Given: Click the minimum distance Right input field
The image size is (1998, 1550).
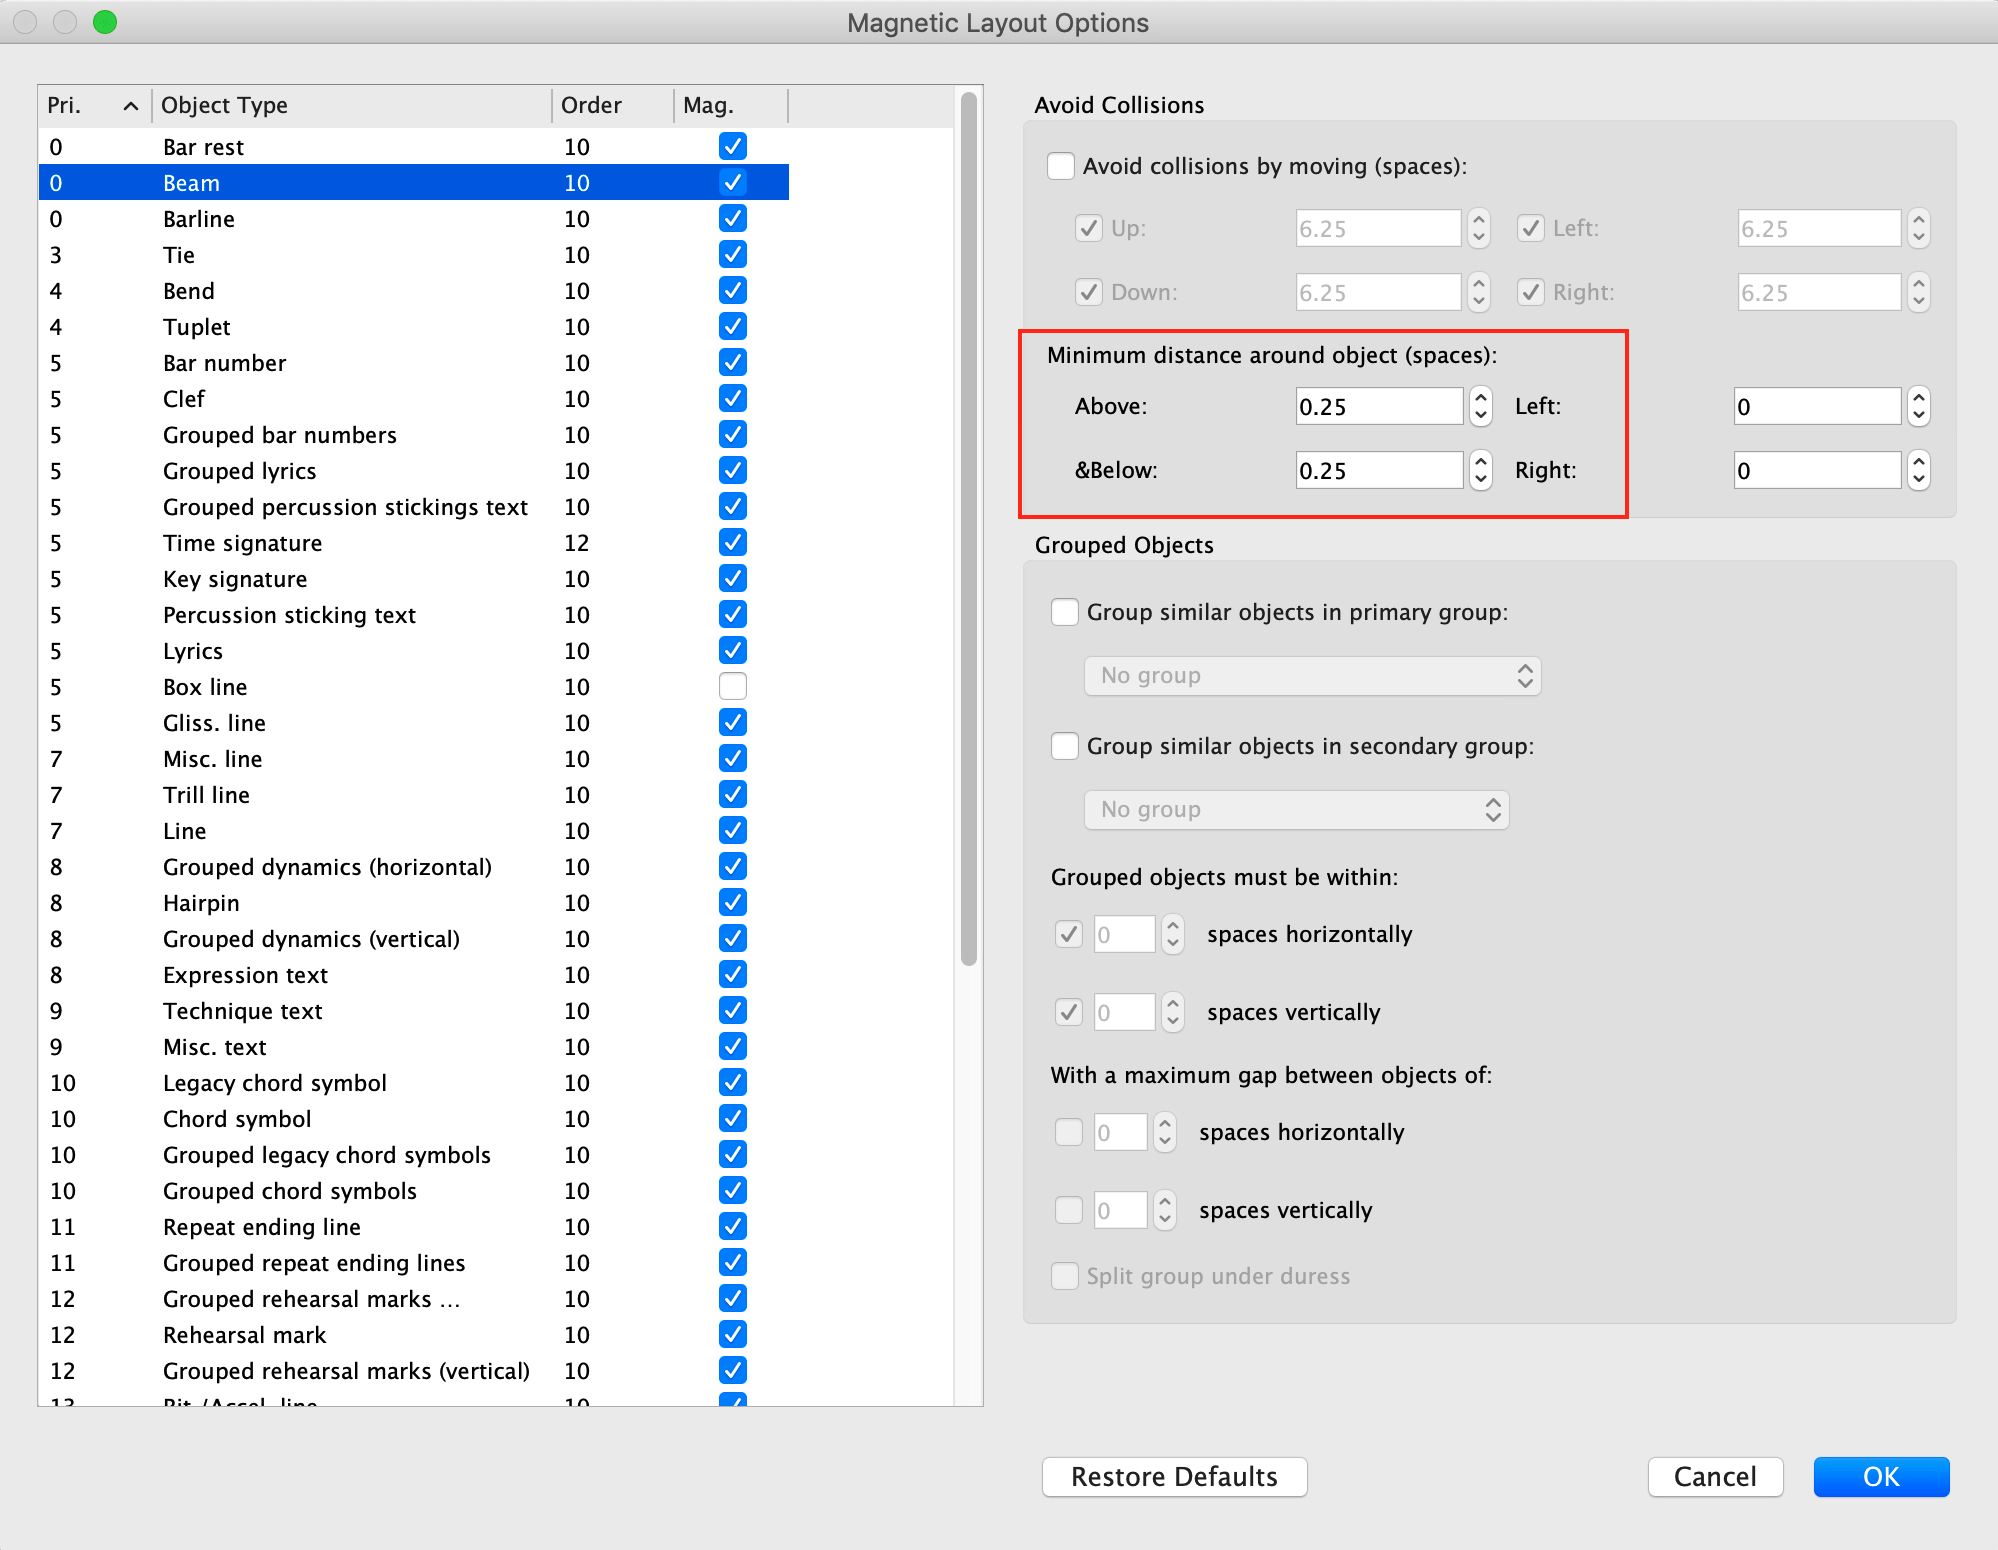Looking at the screenshot, I should (1817, 470).
